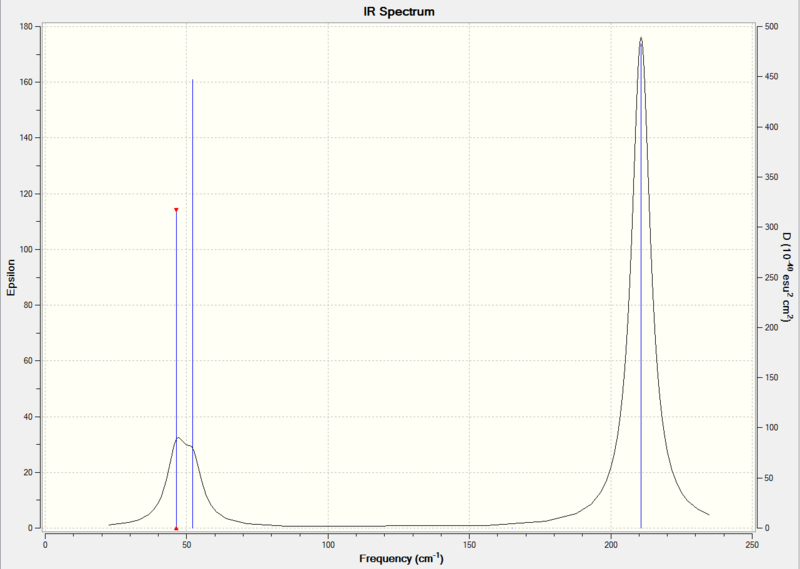Screen dimensions: 800x569
Task: Click the small curve peak near 47 cm-1
Action: click(178, 437)
